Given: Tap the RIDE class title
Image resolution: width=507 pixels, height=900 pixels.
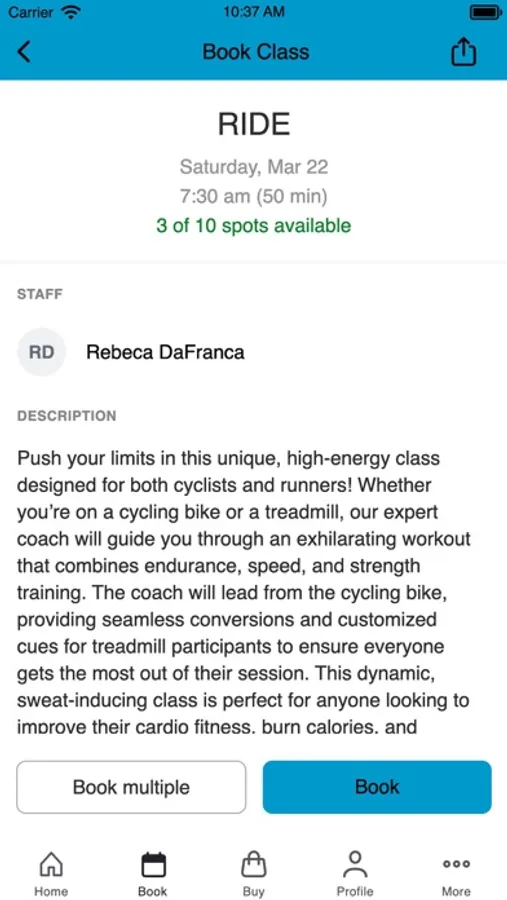Looking at the screenshot, I should [254, 125].
